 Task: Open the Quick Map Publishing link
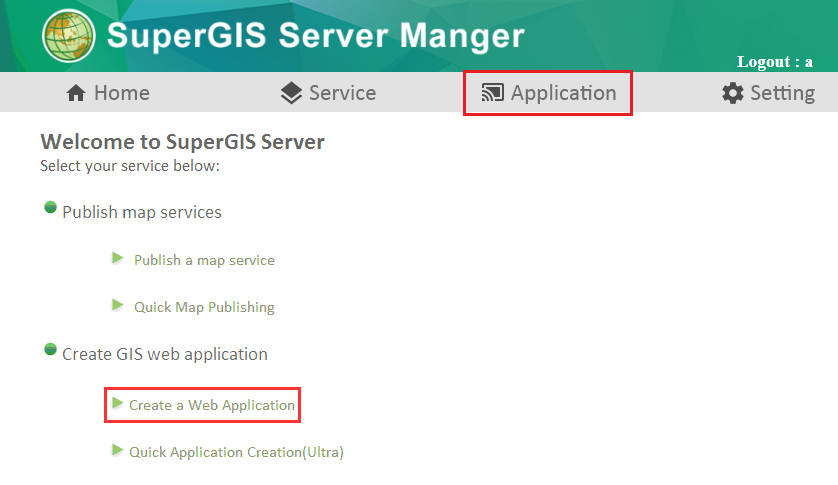click(204, 307)
